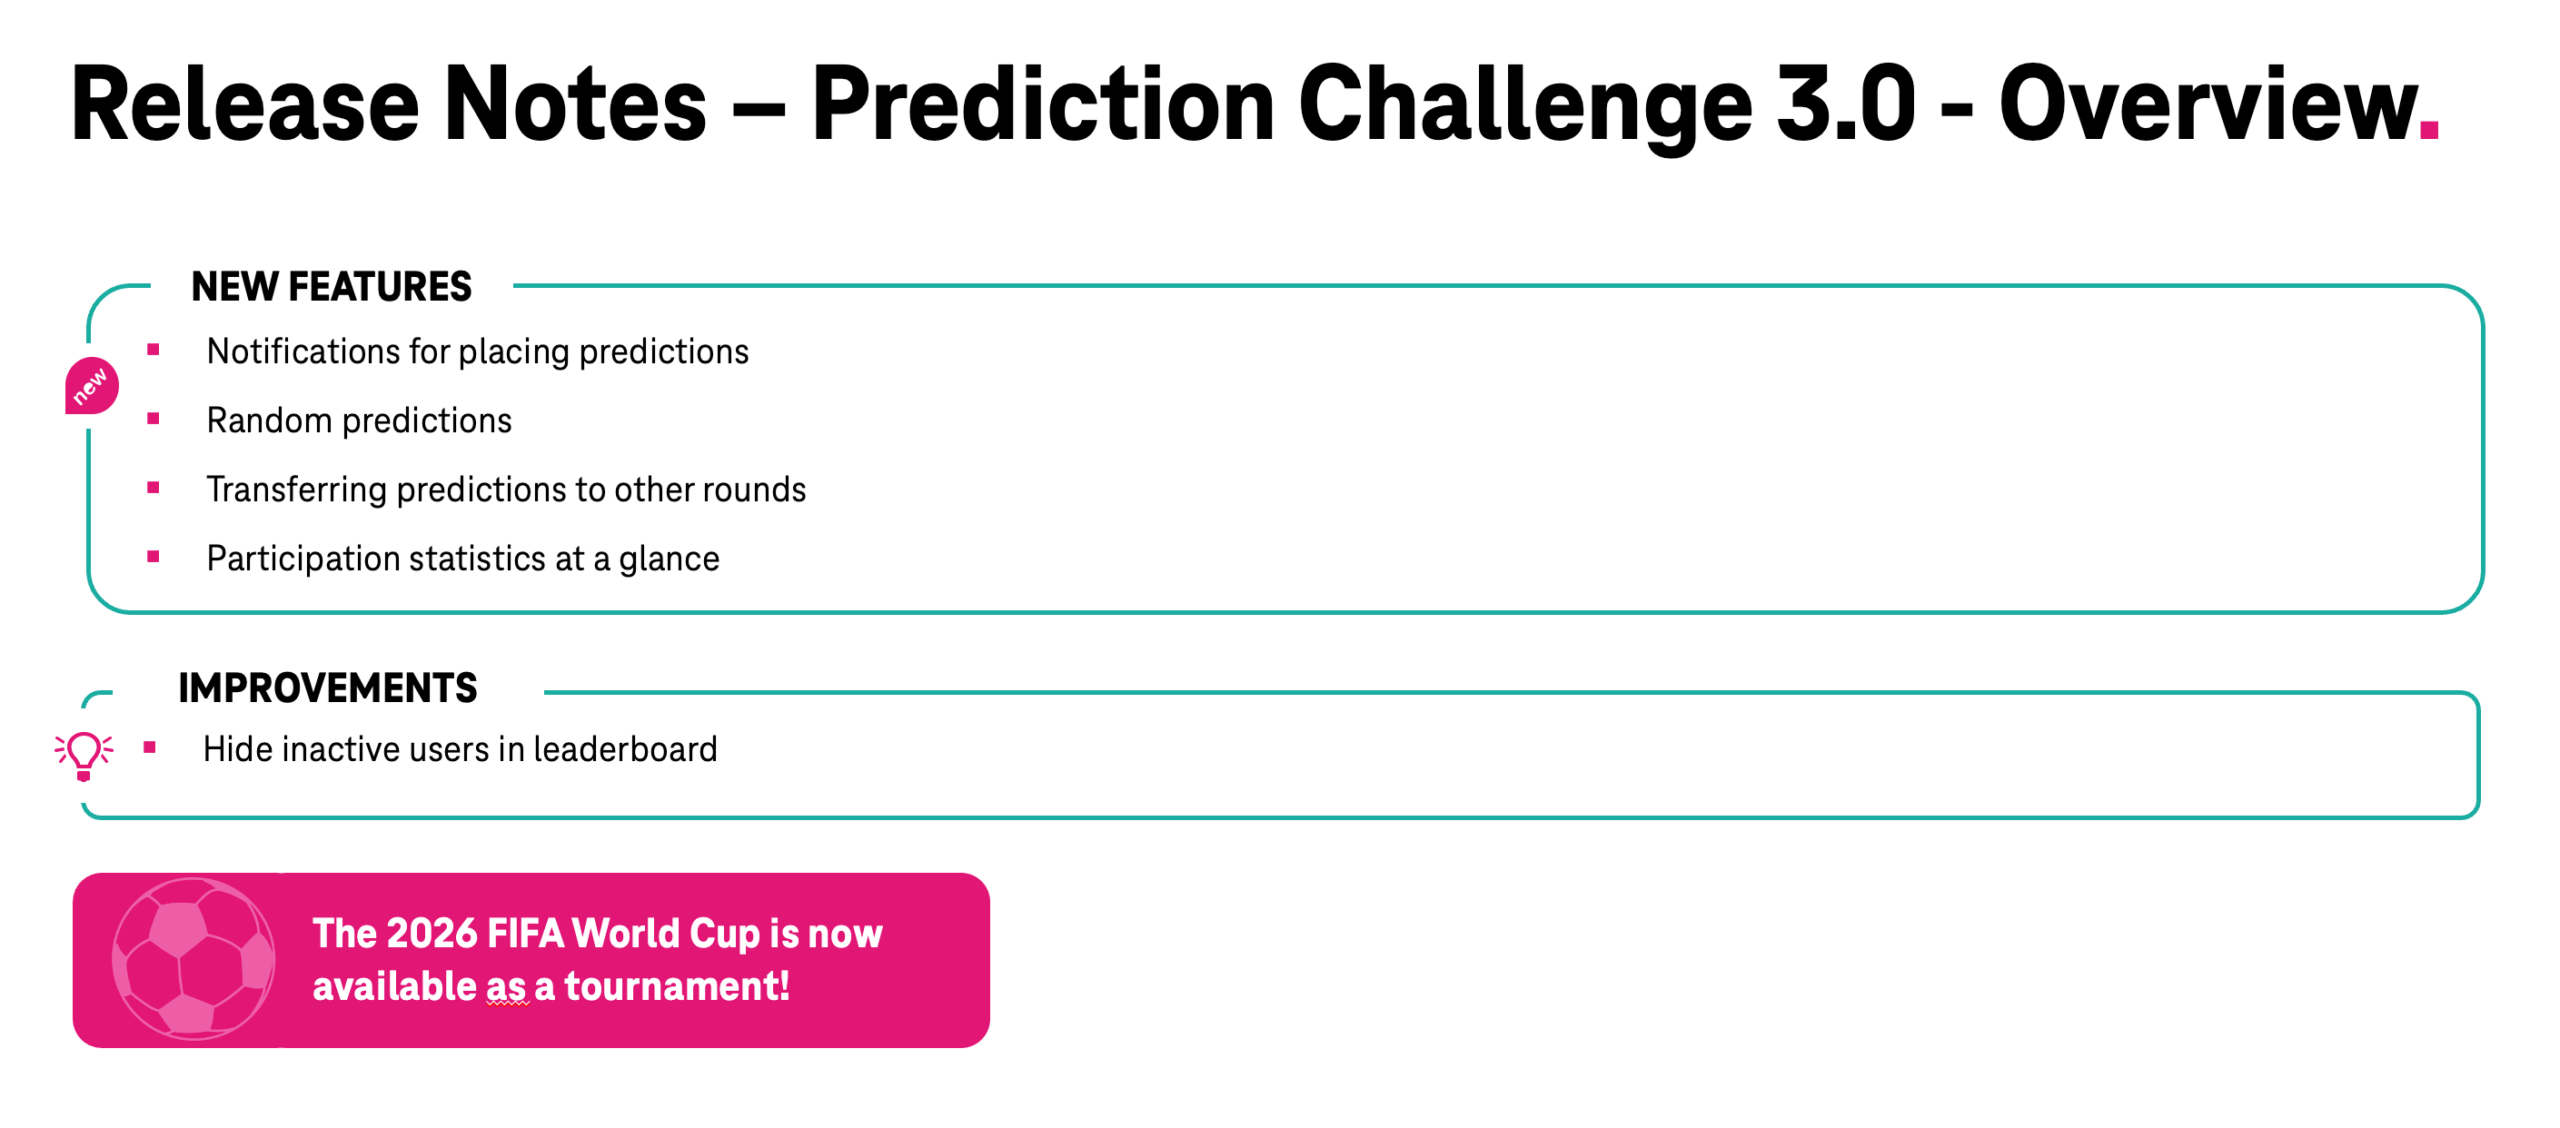This screenshot has width=2560, height=1128.
Task: Click the bullet before 'Hide inactive users'
Action: coord(149,747)
